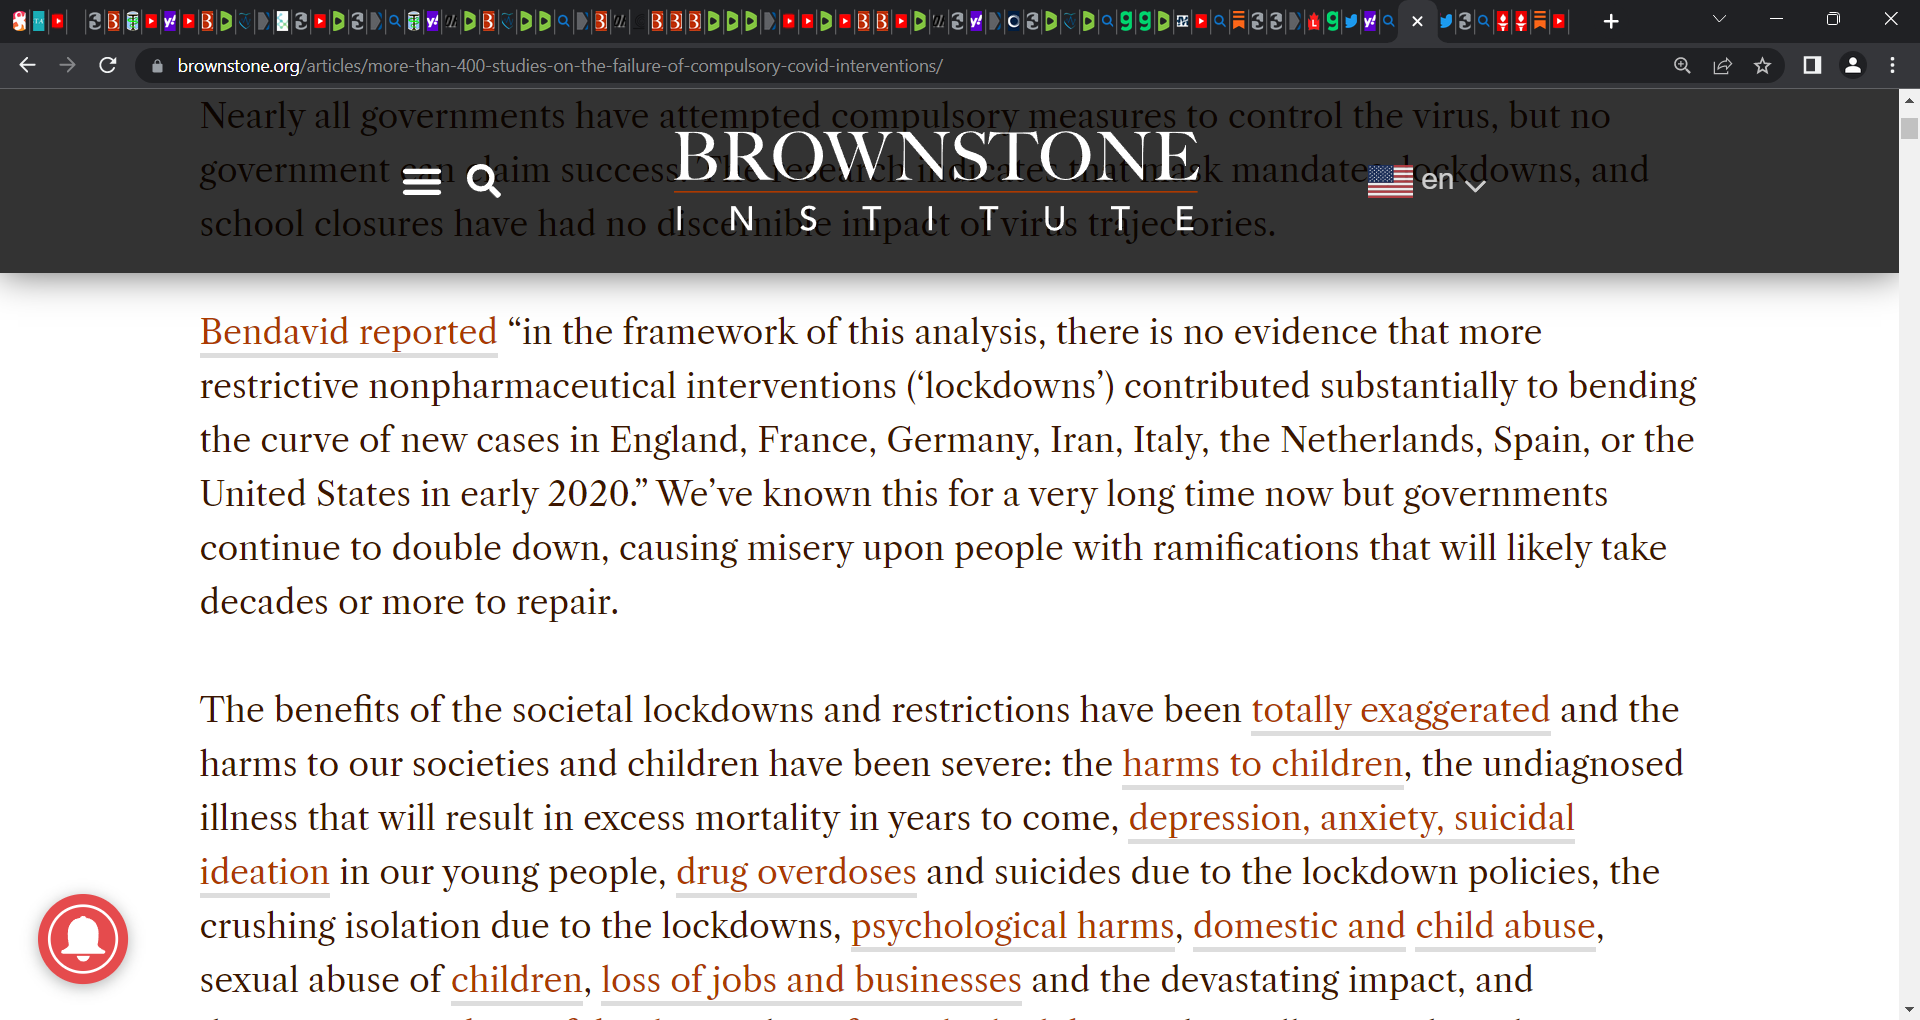Click the scrollbar up arrow
The height and width of the screenshot is (1020, 1920).
[1909, 100]
